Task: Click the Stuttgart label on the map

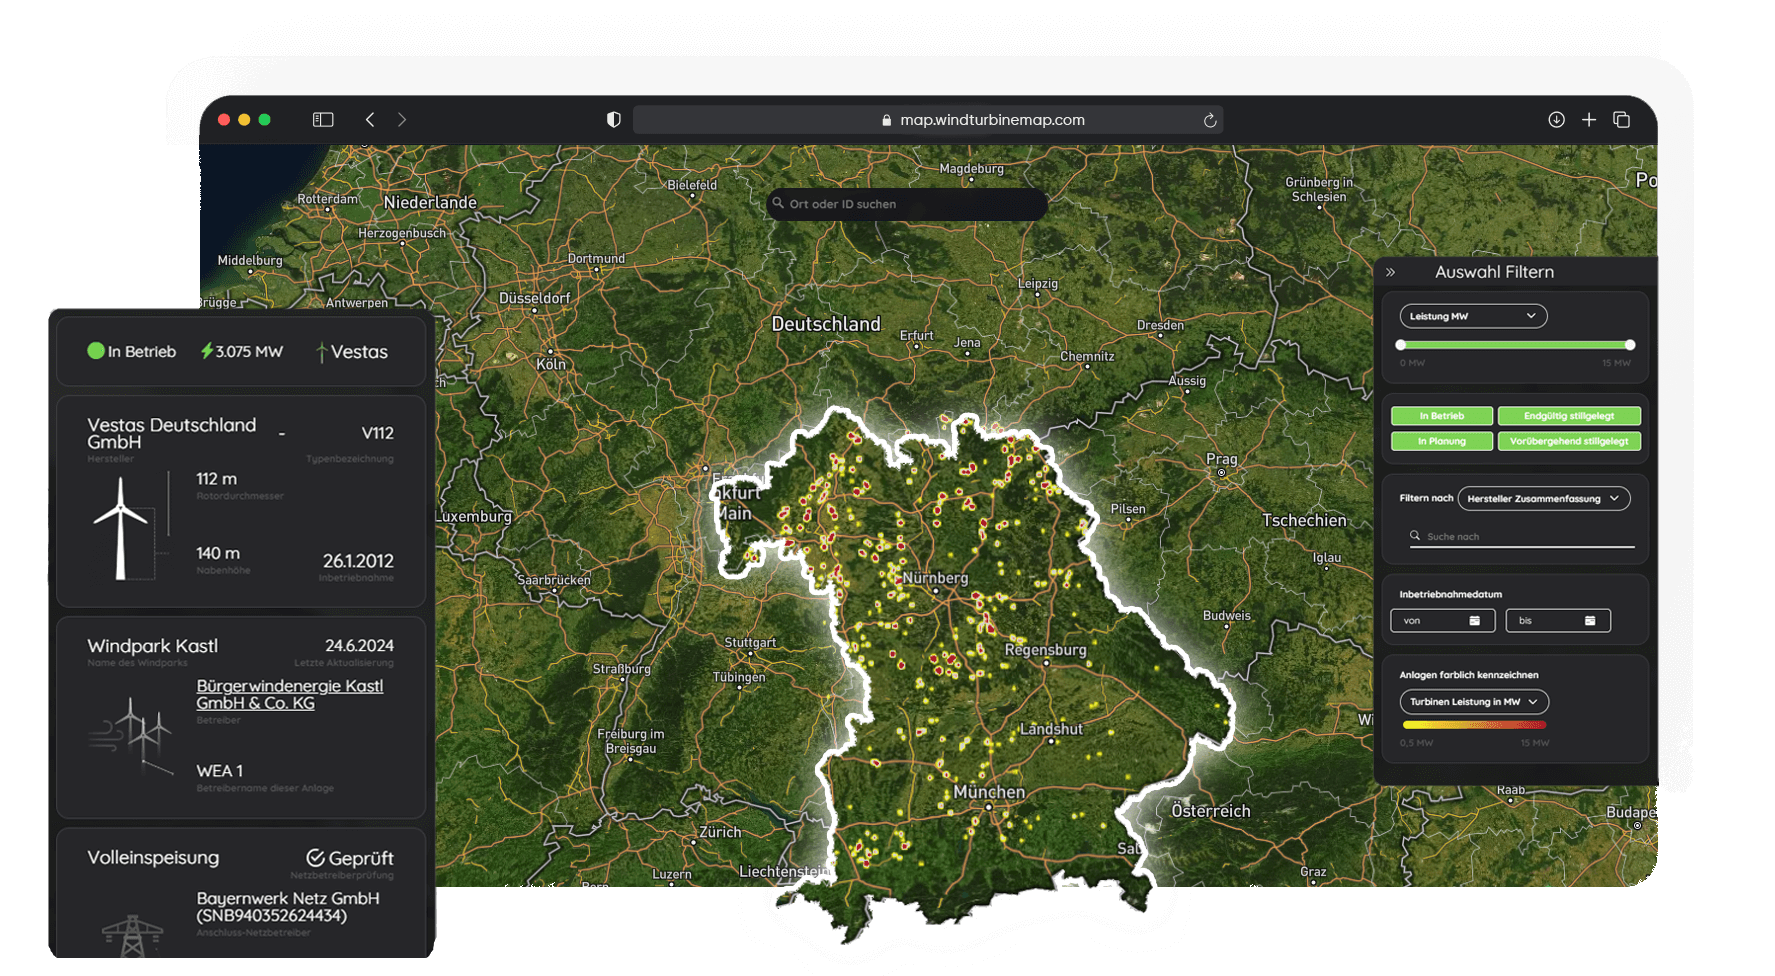Action: click(x=750, y=643)
